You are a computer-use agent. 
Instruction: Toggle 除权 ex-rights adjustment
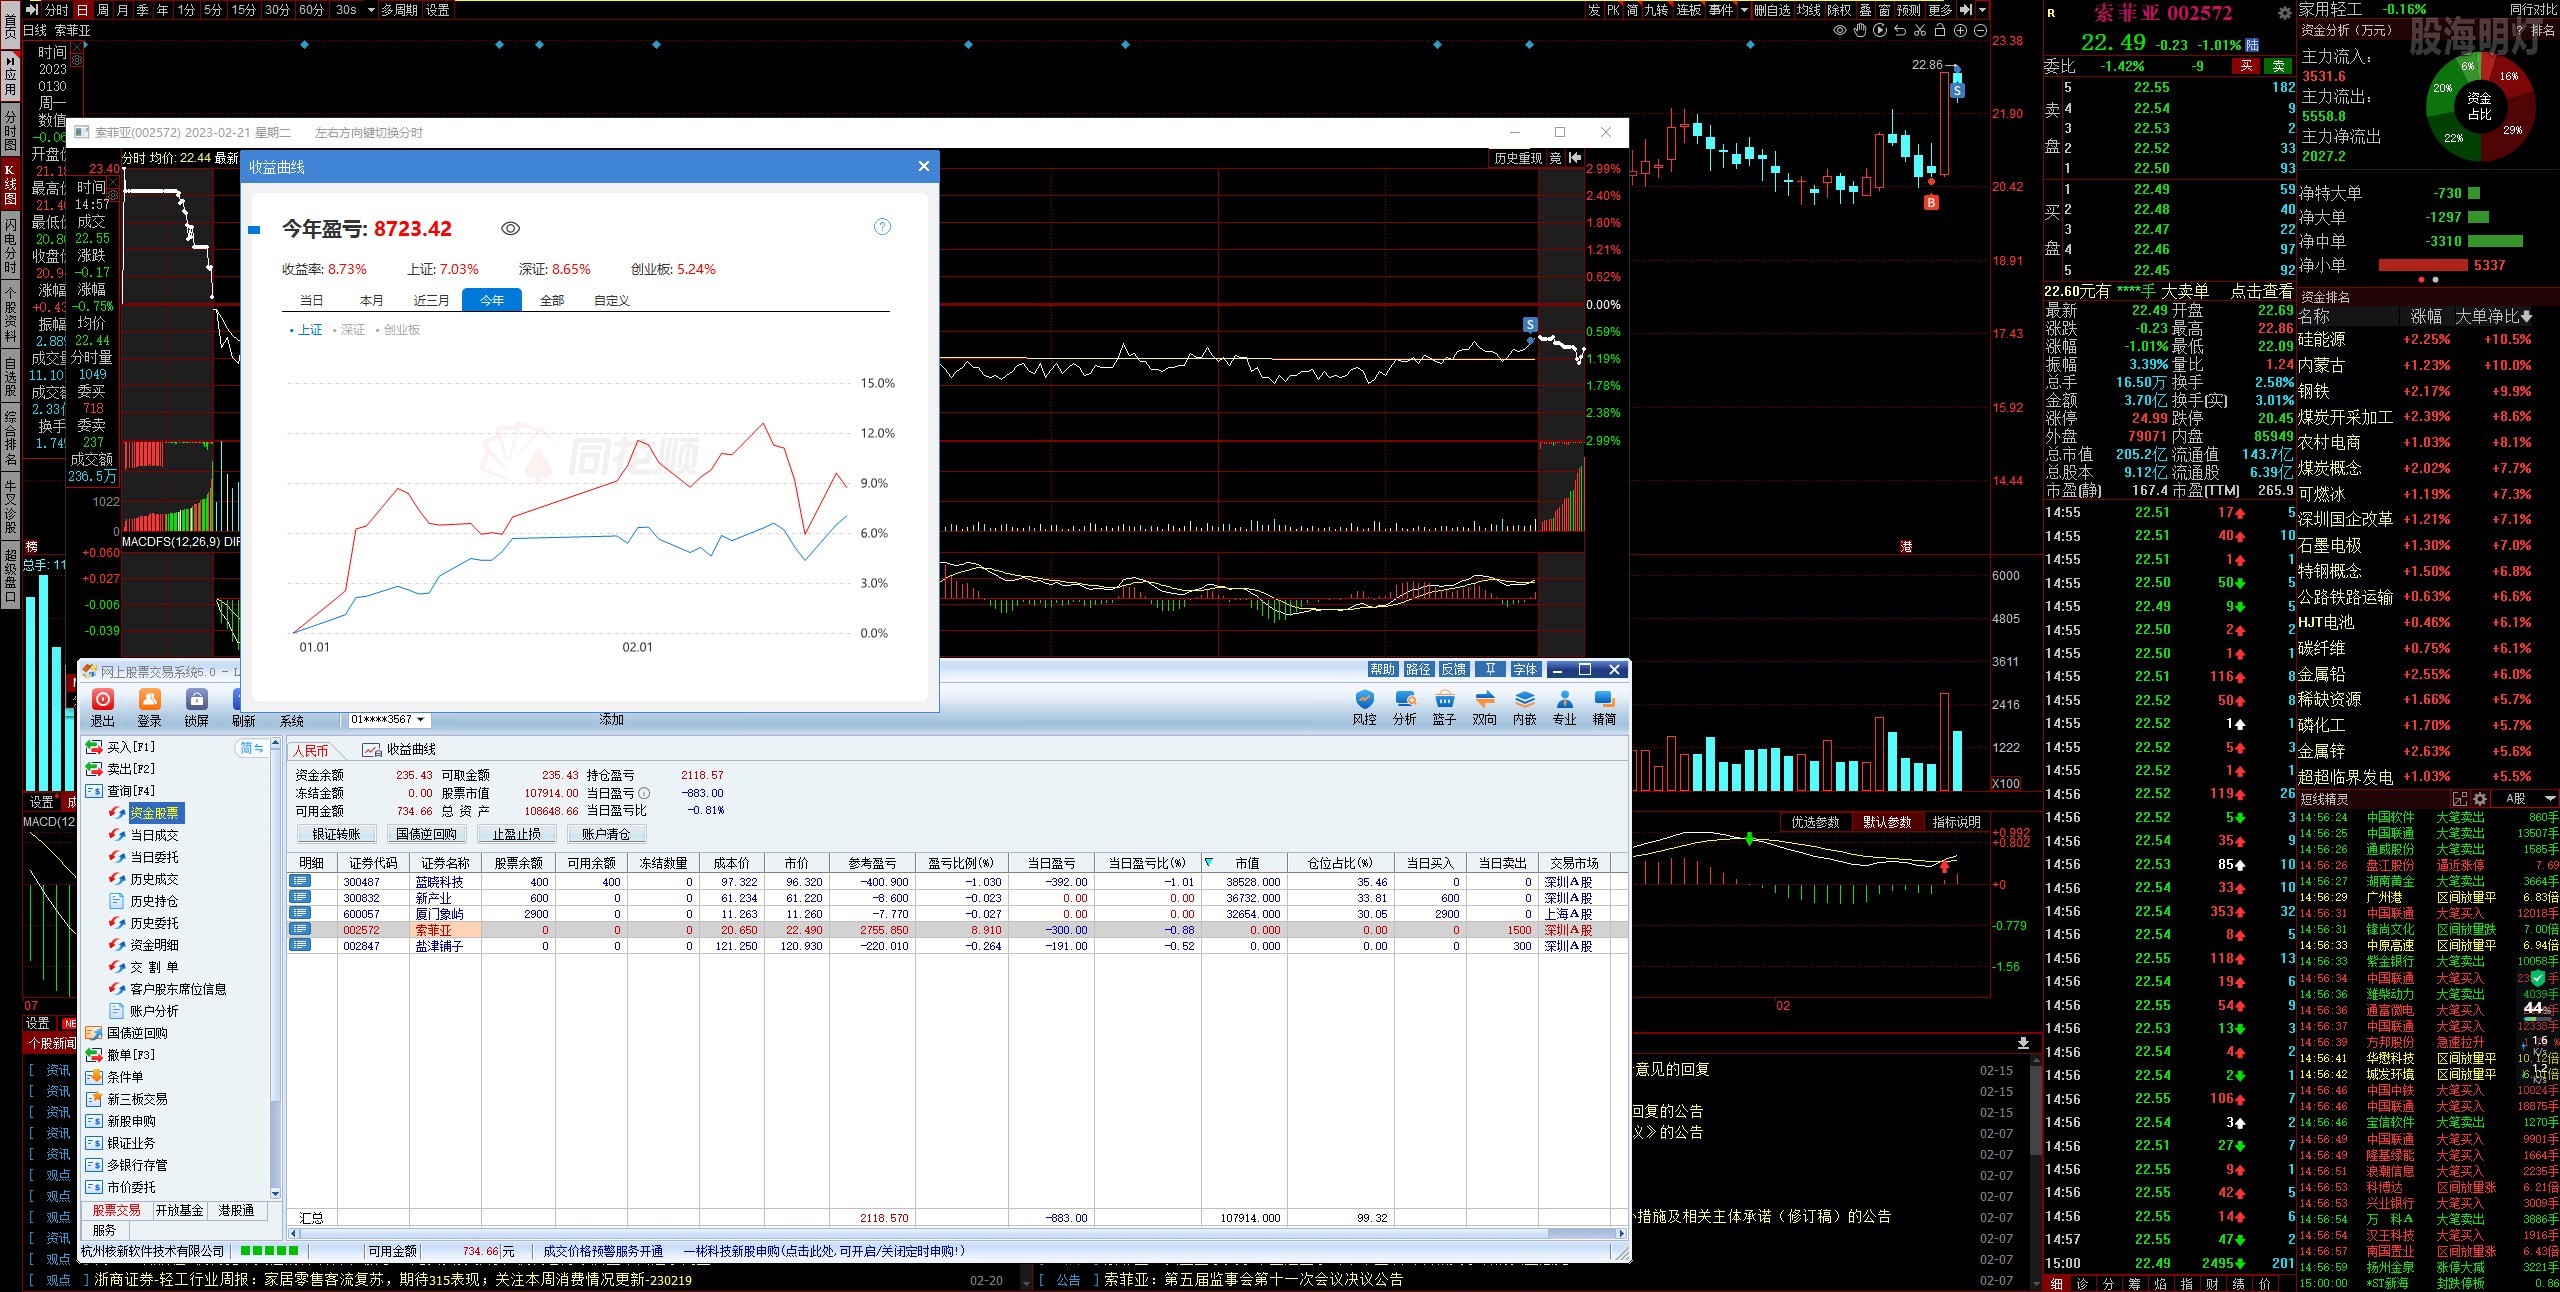click(1839, 10)
